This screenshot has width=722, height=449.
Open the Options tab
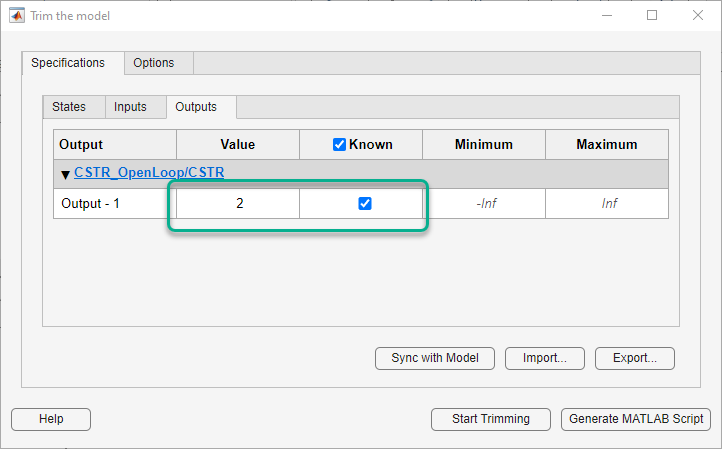154,62
